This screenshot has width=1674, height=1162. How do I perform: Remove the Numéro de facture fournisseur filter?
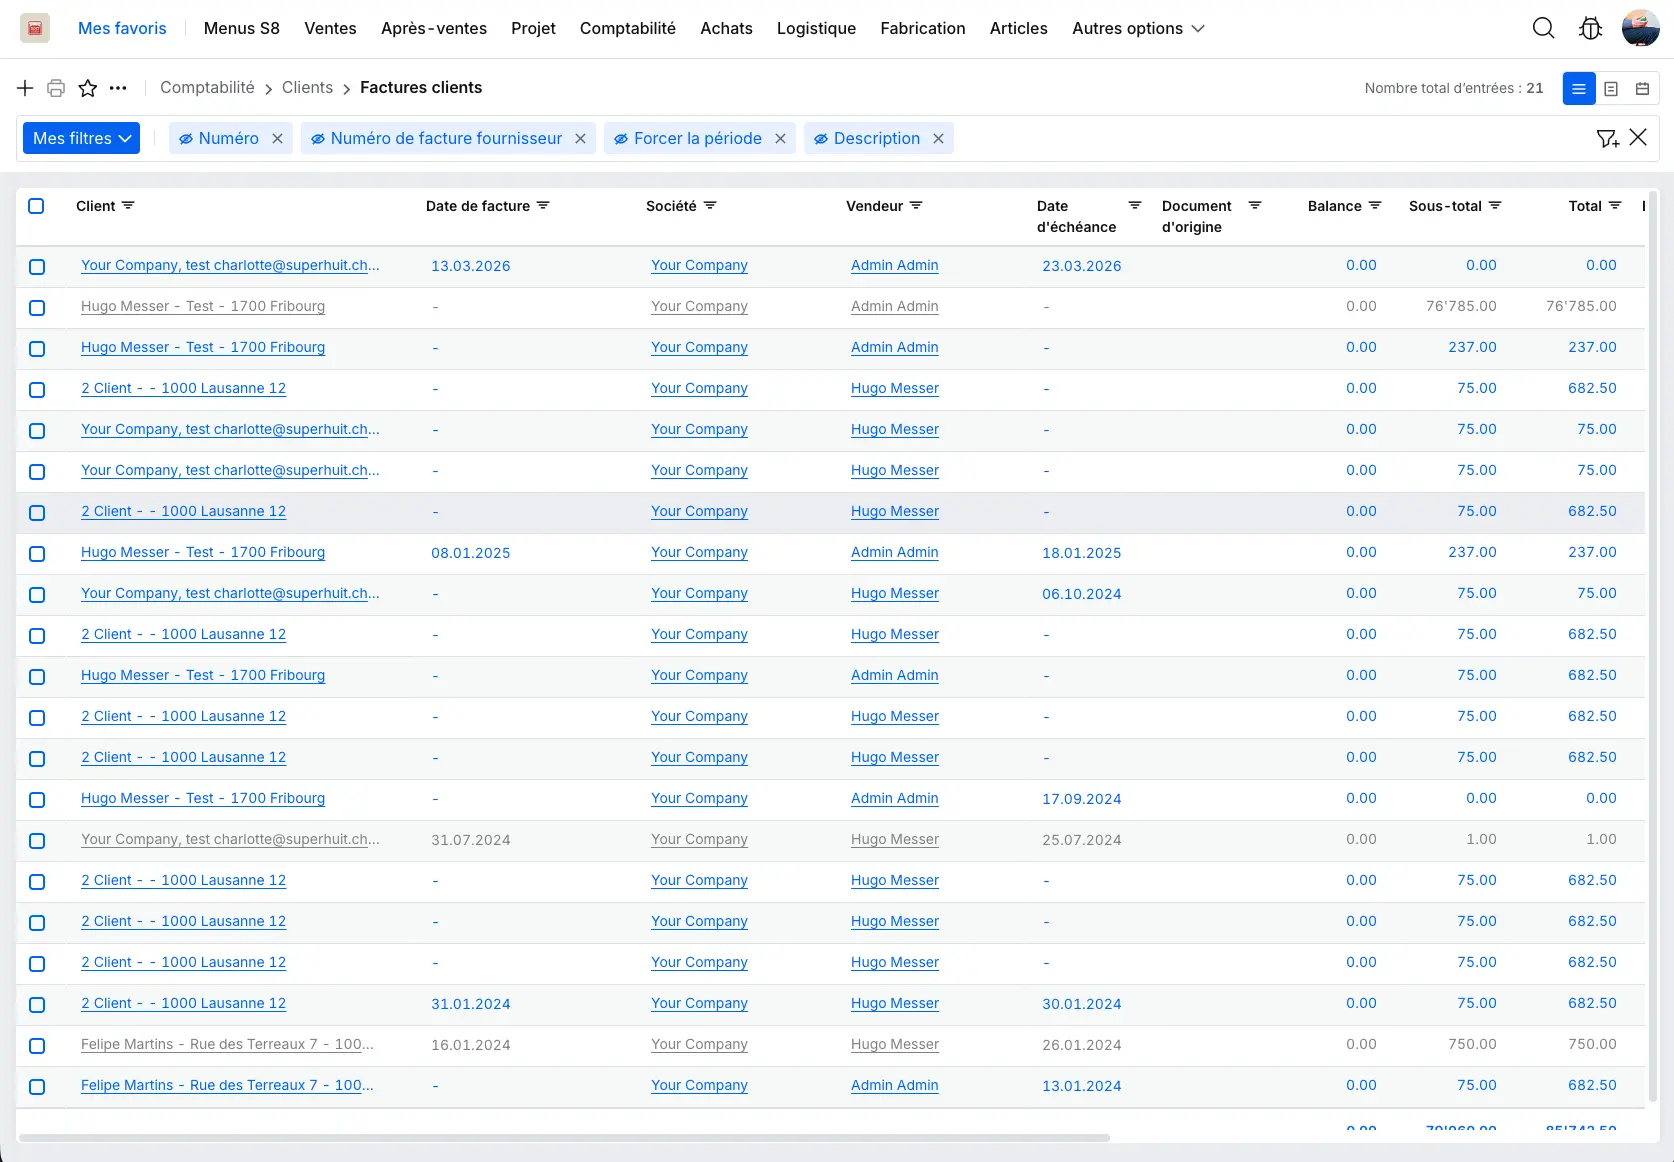pyautogui.click(x=580, y=139)
